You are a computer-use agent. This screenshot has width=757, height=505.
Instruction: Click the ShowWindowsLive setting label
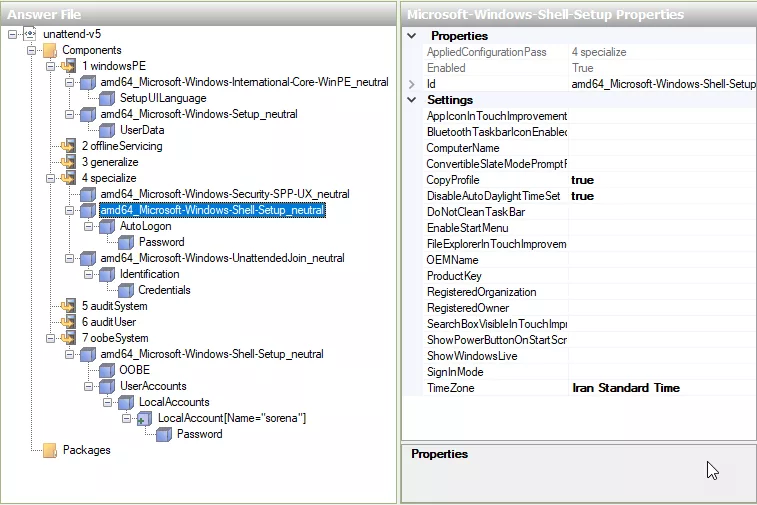pyautogui.click(x=472, y=356)
